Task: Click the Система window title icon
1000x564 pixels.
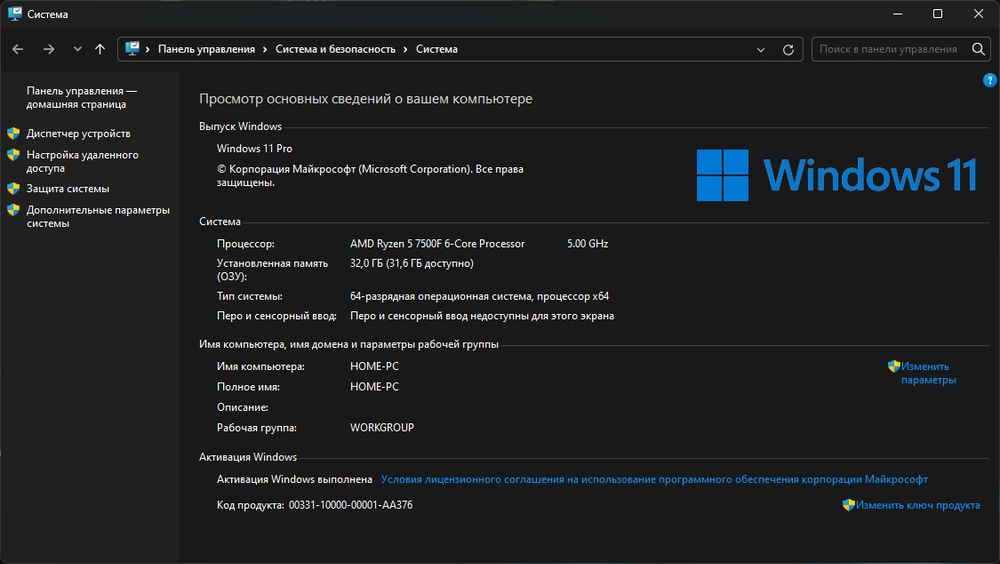Action: [15, 13]
